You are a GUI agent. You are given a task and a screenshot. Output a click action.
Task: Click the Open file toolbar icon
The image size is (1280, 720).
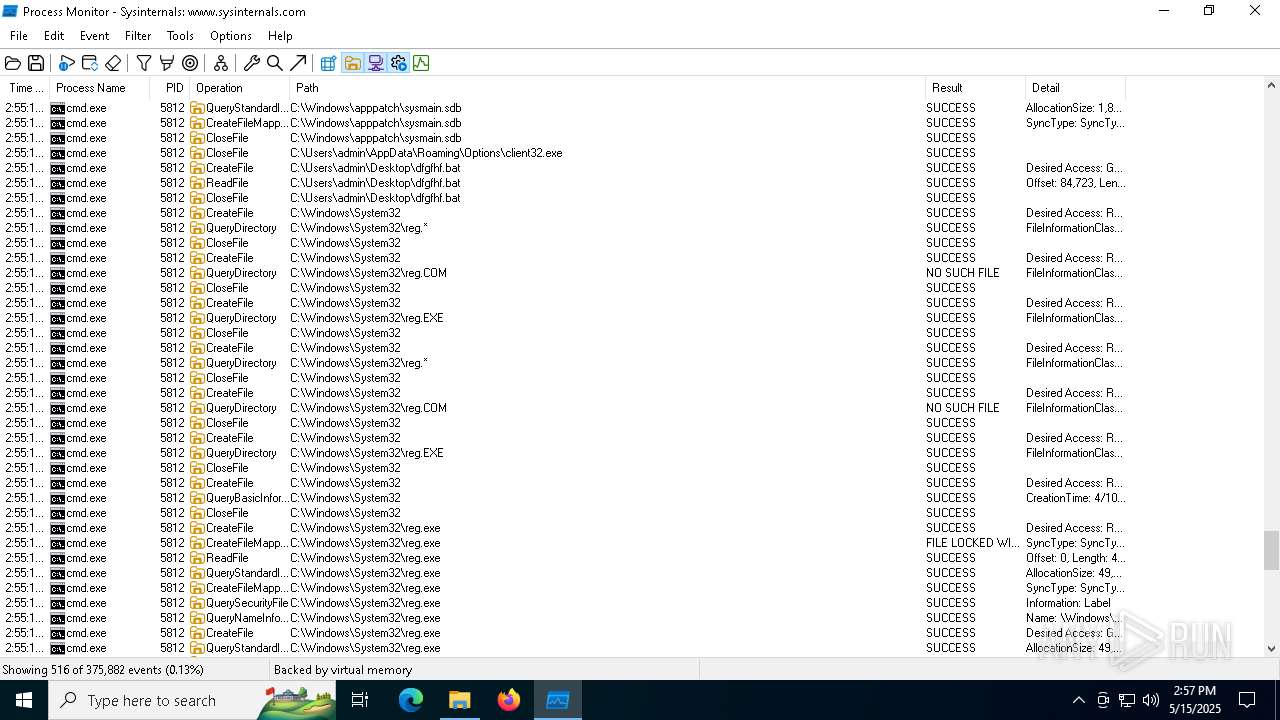point(13,63)
